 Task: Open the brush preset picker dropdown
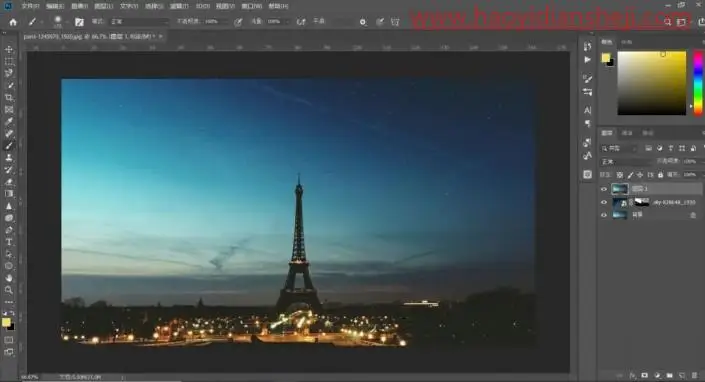[x=59, y=21]
